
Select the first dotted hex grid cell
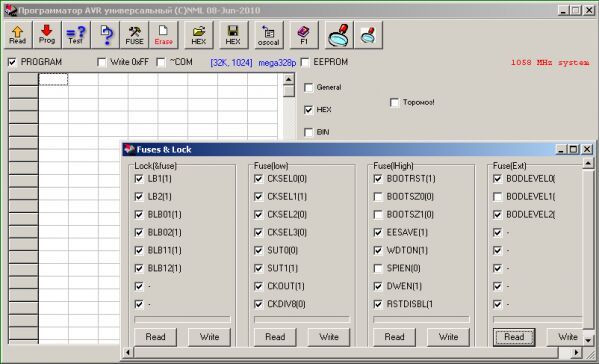click(x=53, y=79)
